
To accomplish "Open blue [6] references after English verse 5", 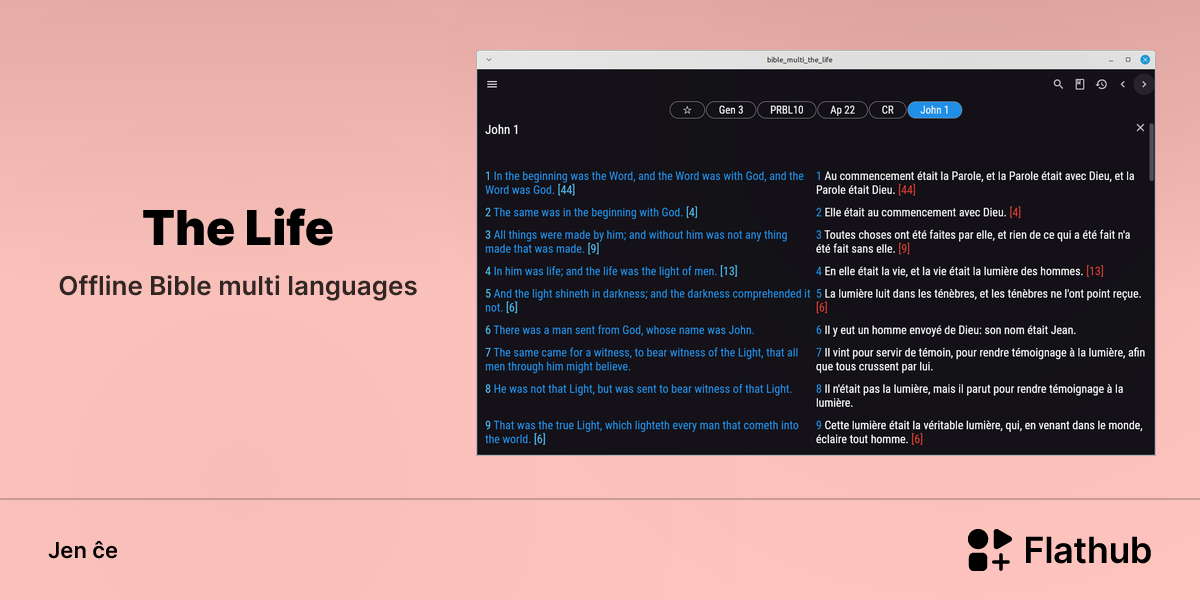I will 512,308.
